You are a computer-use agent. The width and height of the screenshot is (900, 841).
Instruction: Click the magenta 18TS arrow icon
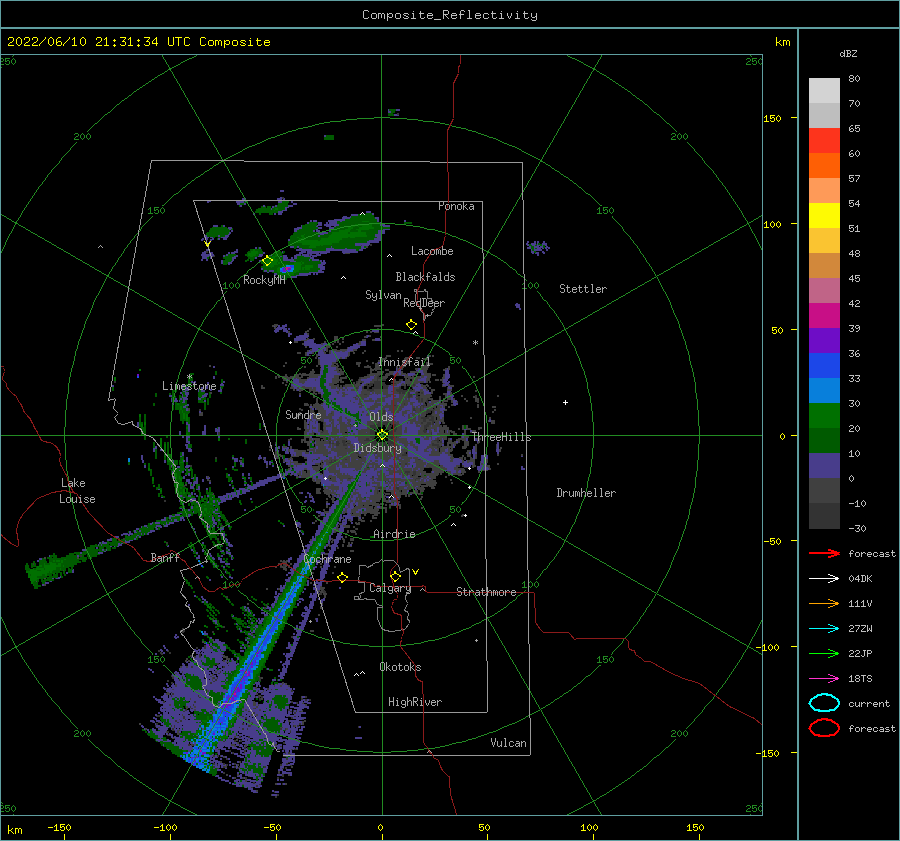824,679
